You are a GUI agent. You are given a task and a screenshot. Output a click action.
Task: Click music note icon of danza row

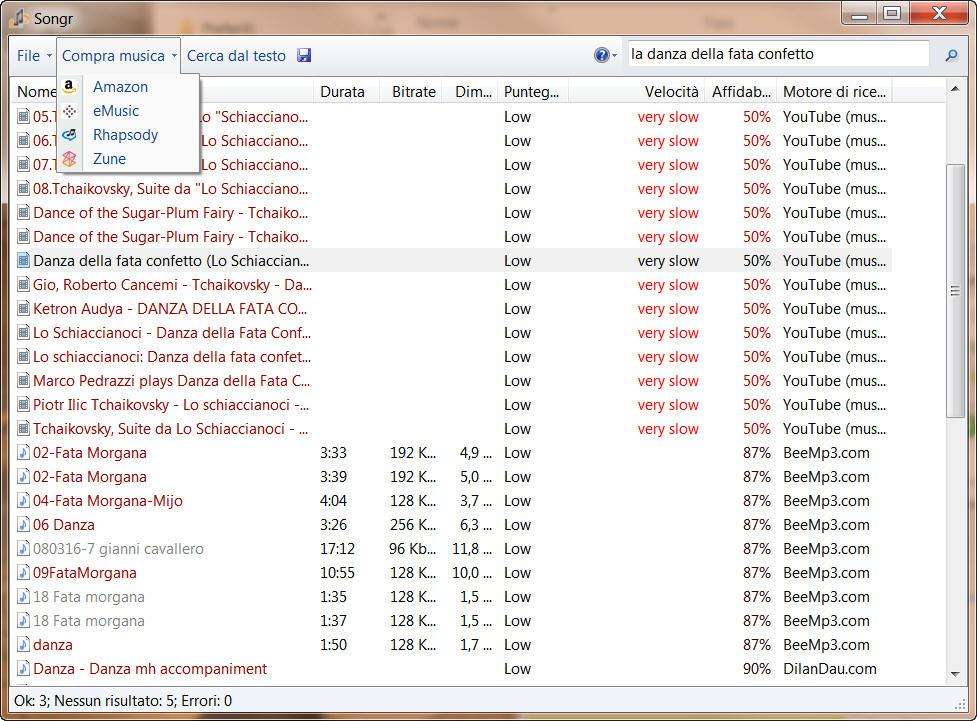tap(23, 644)
